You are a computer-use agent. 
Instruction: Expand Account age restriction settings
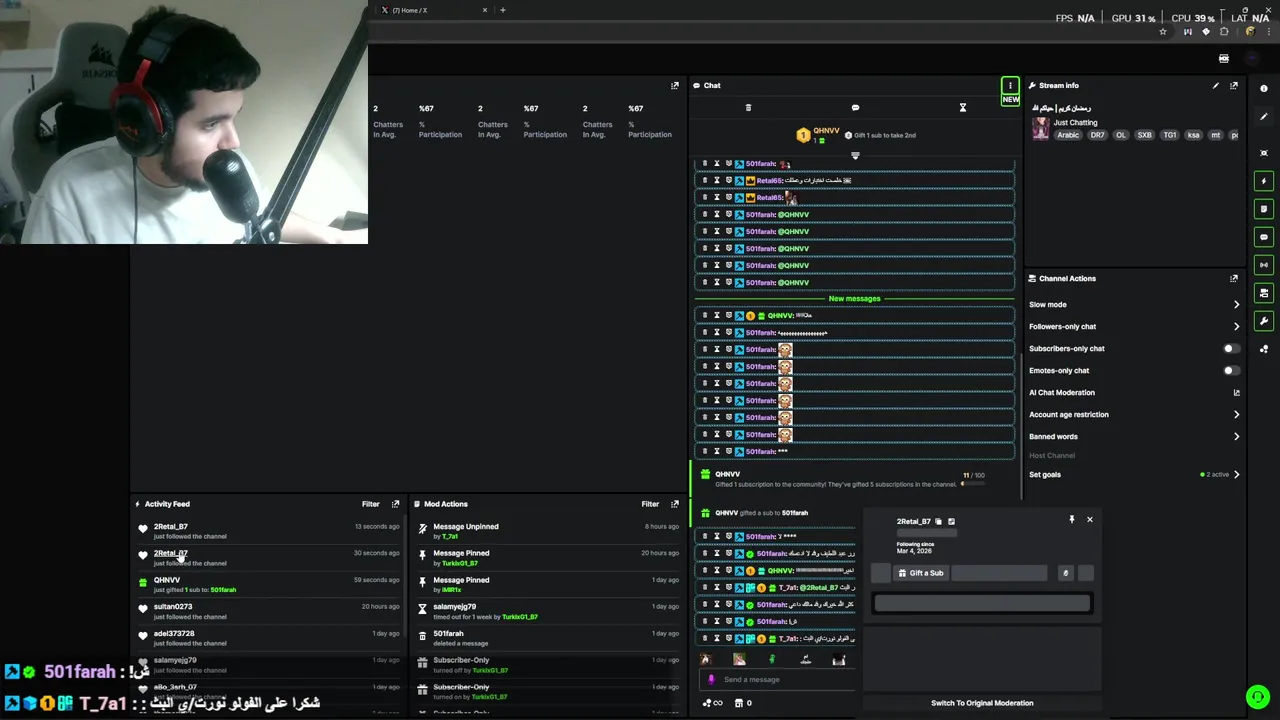click(x=1134, y=415)
